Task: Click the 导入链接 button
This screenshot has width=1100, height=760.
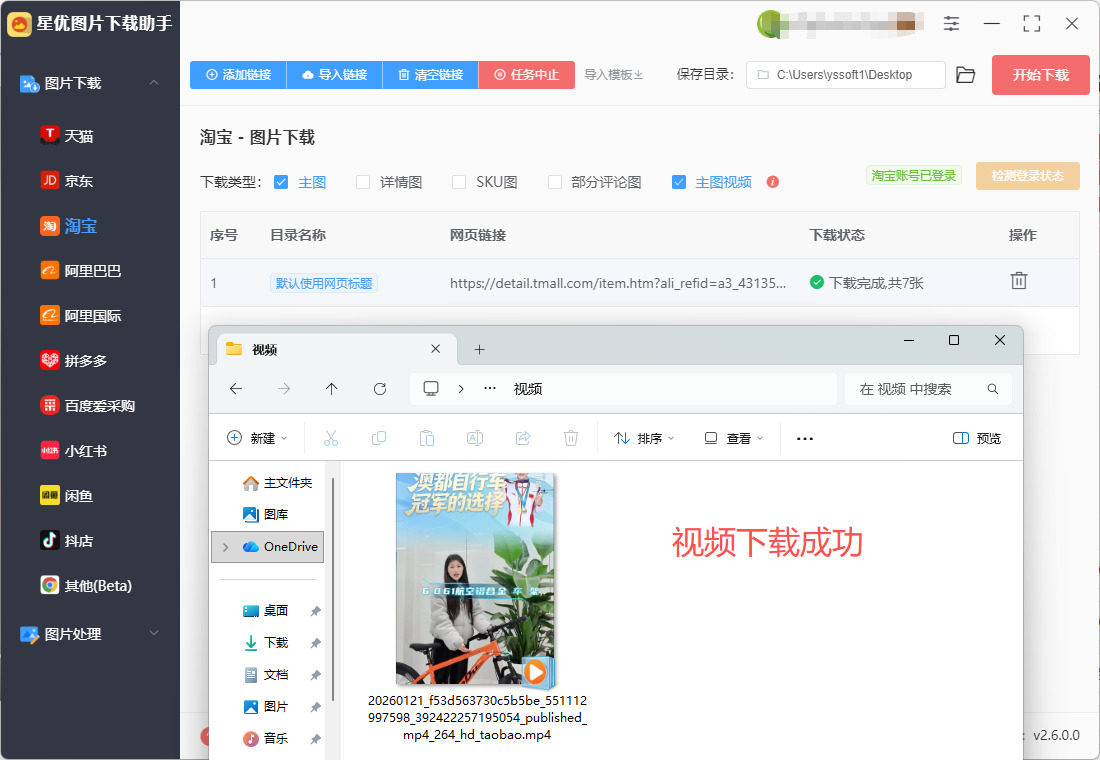Action: point(335,74)
